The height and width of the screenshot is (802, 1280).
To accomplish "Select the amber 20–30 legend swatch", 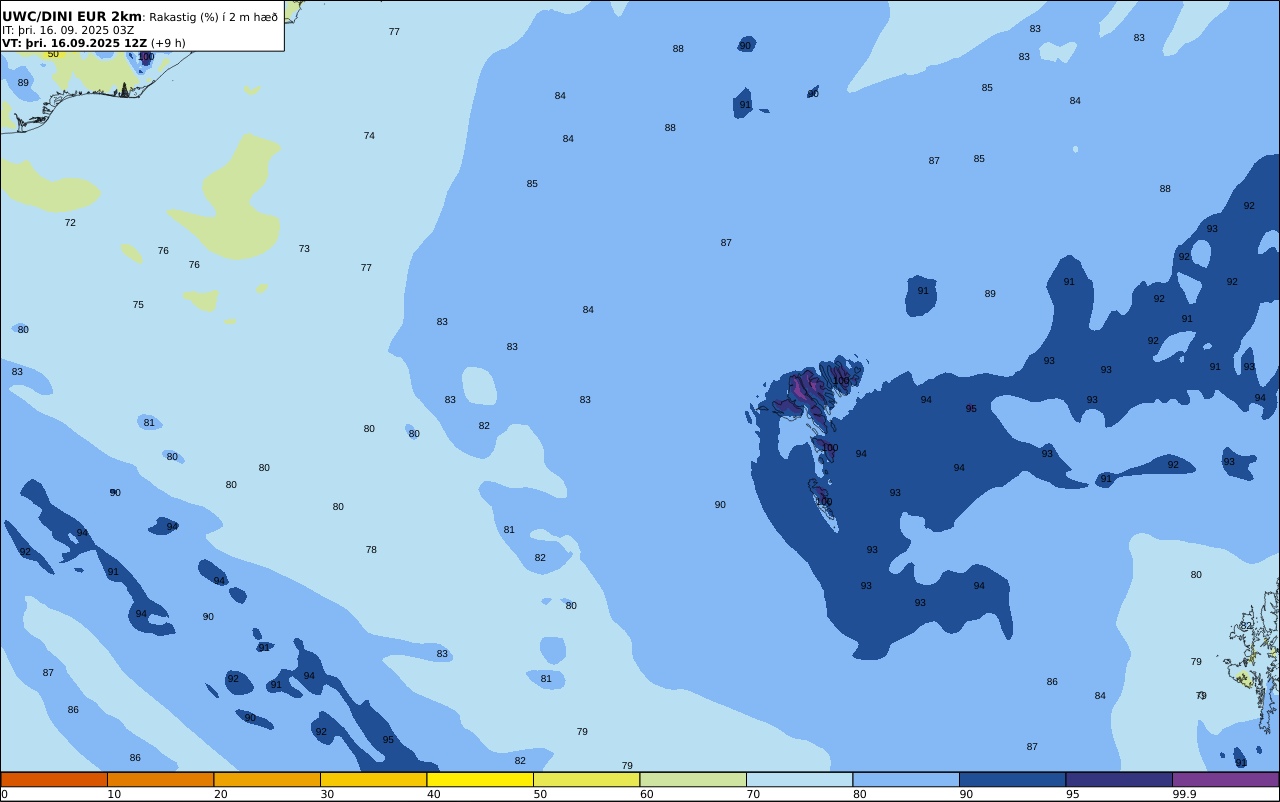I will (x=267, y=779).
